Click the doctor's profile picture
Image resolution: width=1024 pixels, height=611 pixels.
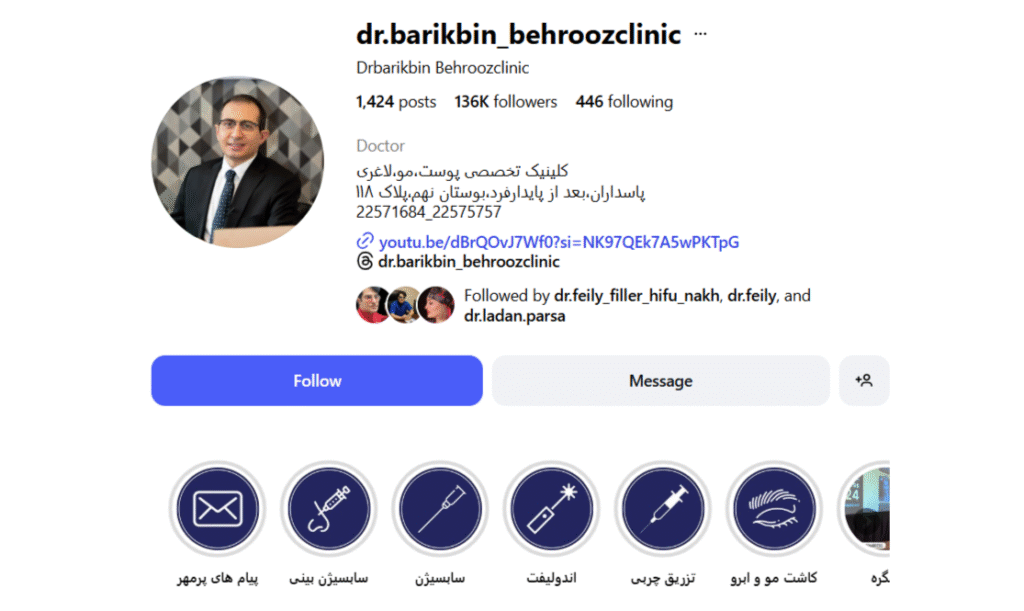[238, 162]
